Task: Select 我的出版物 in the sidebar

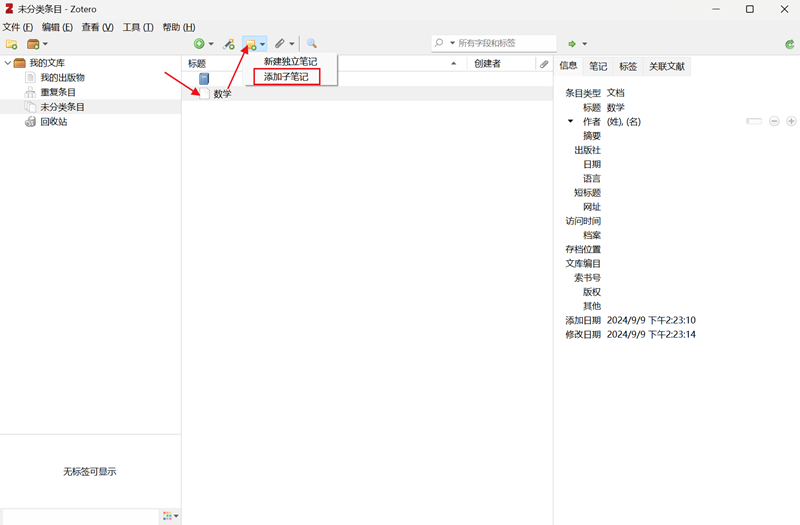Action: [x=62, y=78]
